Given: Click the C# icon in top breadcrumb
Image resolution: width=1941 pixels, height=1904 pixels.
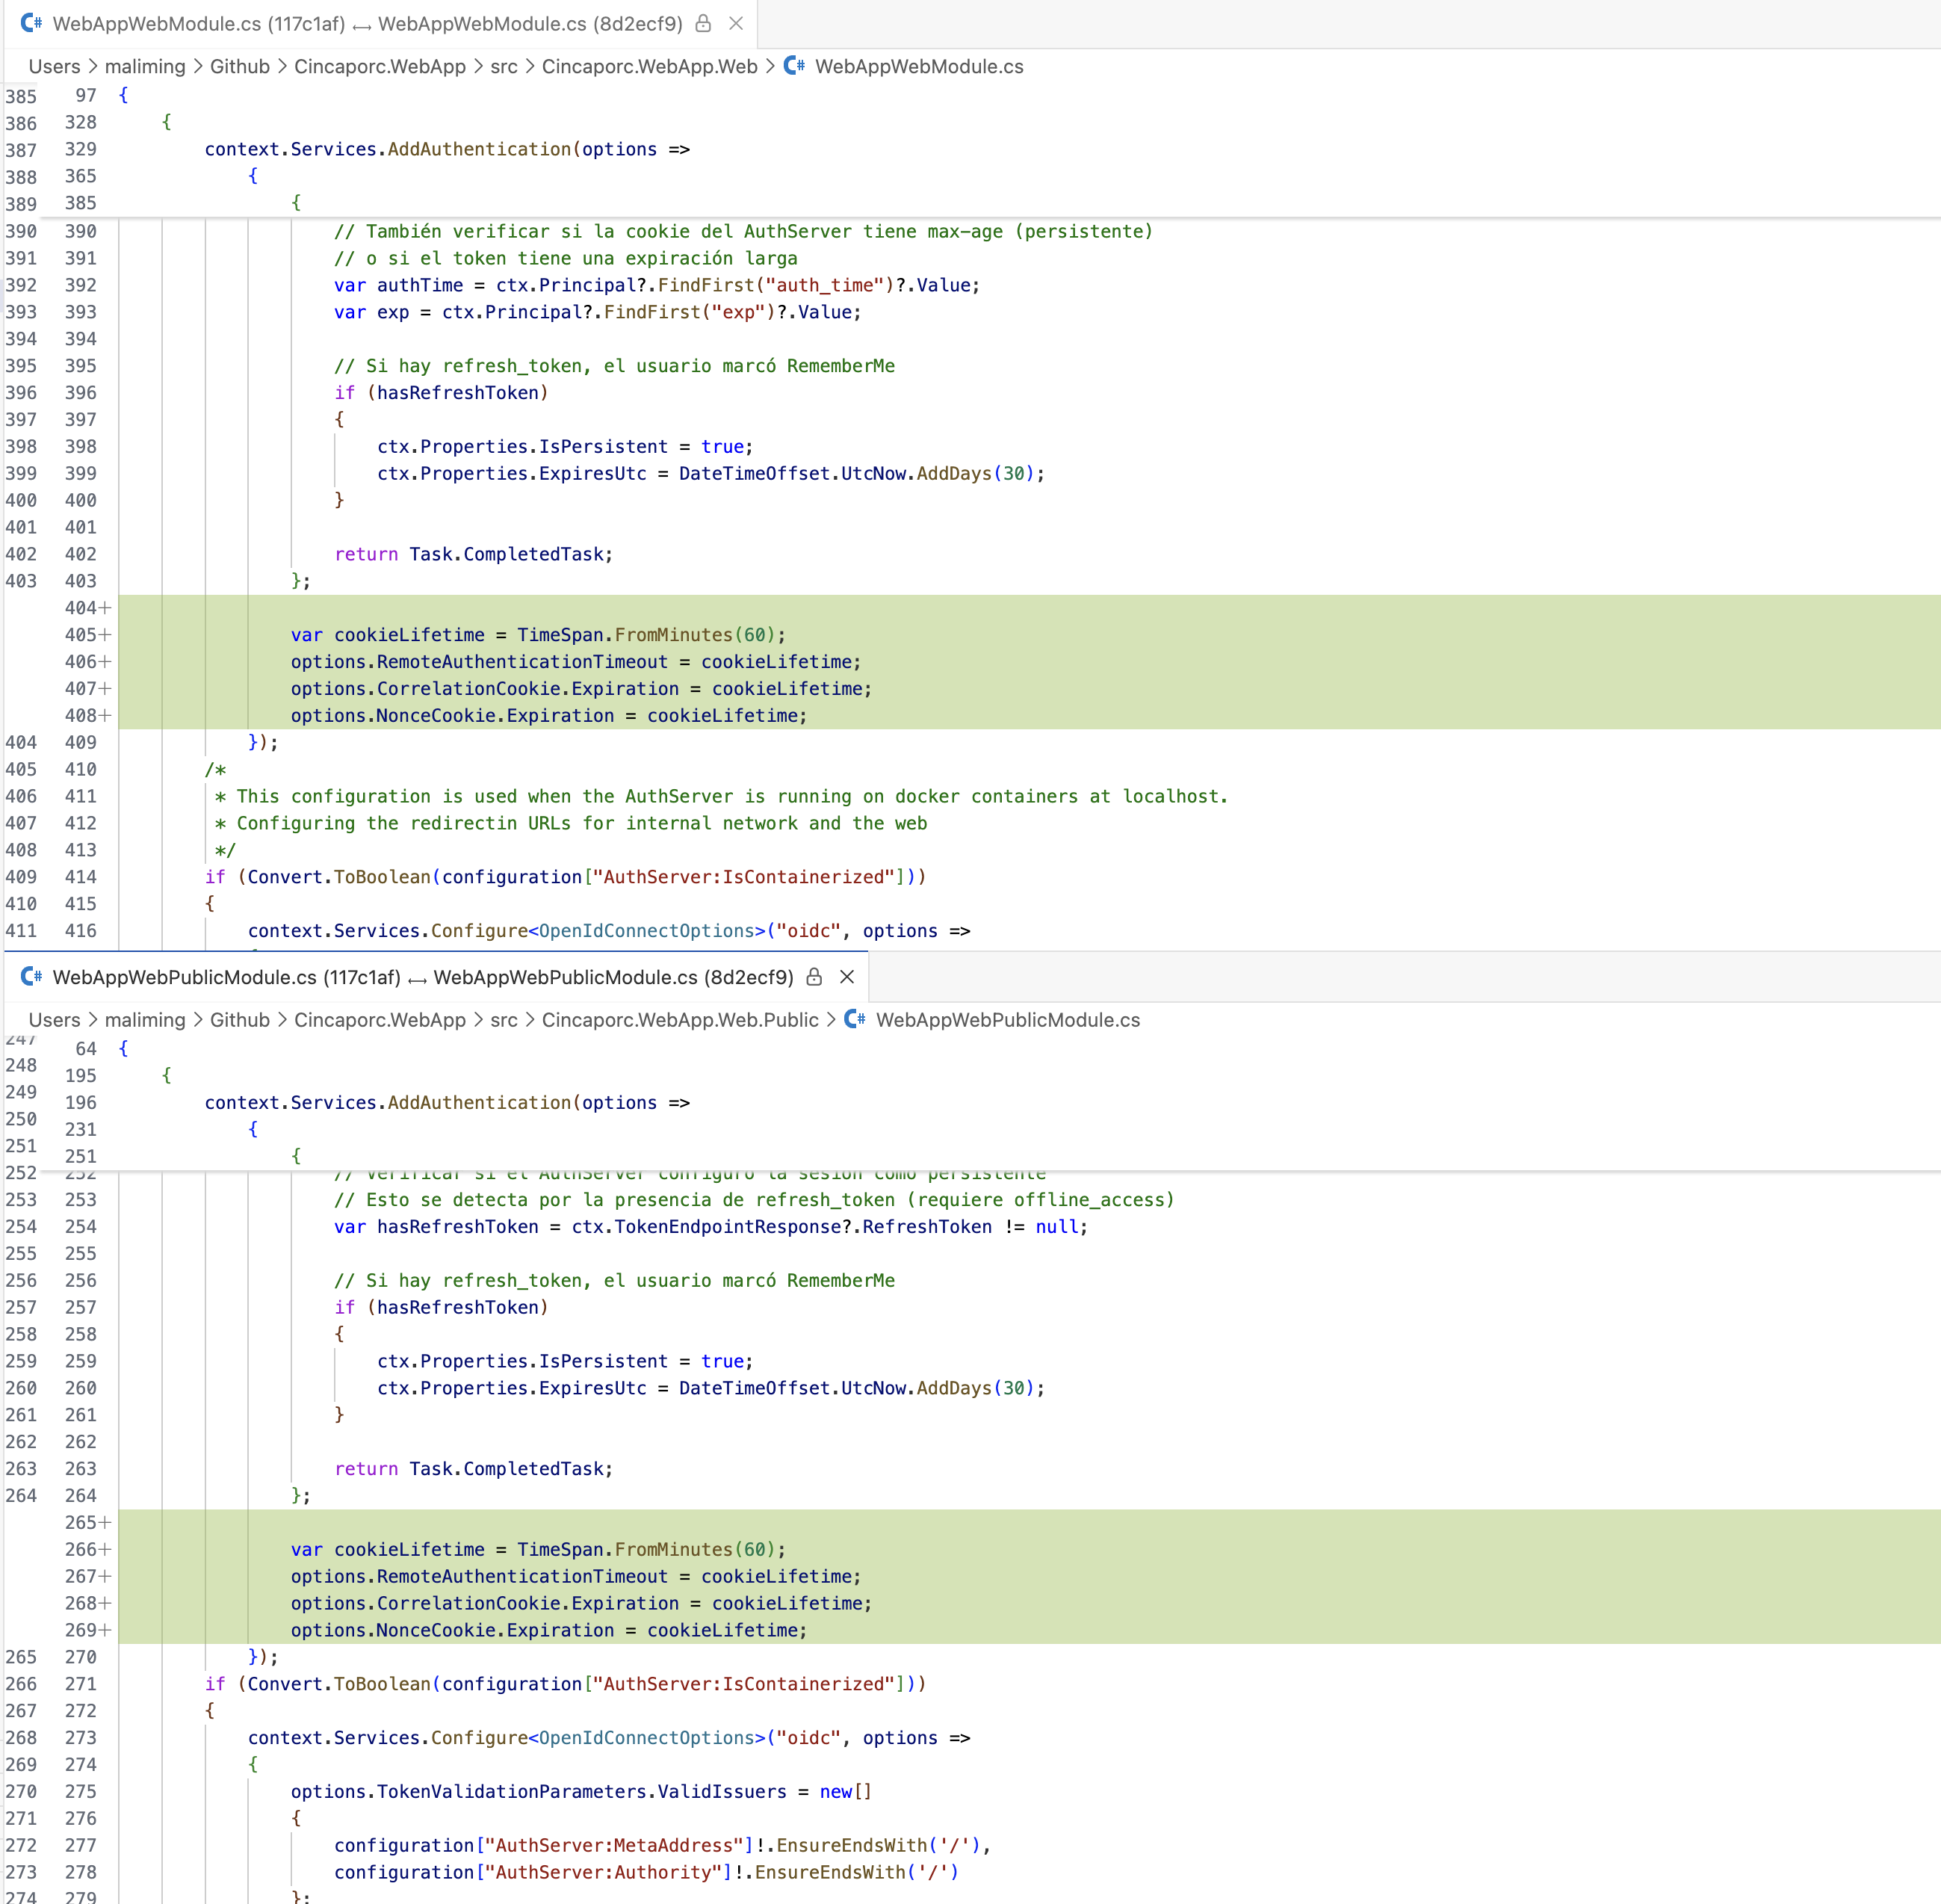Looking at the screenshot, I should [794, 66].
